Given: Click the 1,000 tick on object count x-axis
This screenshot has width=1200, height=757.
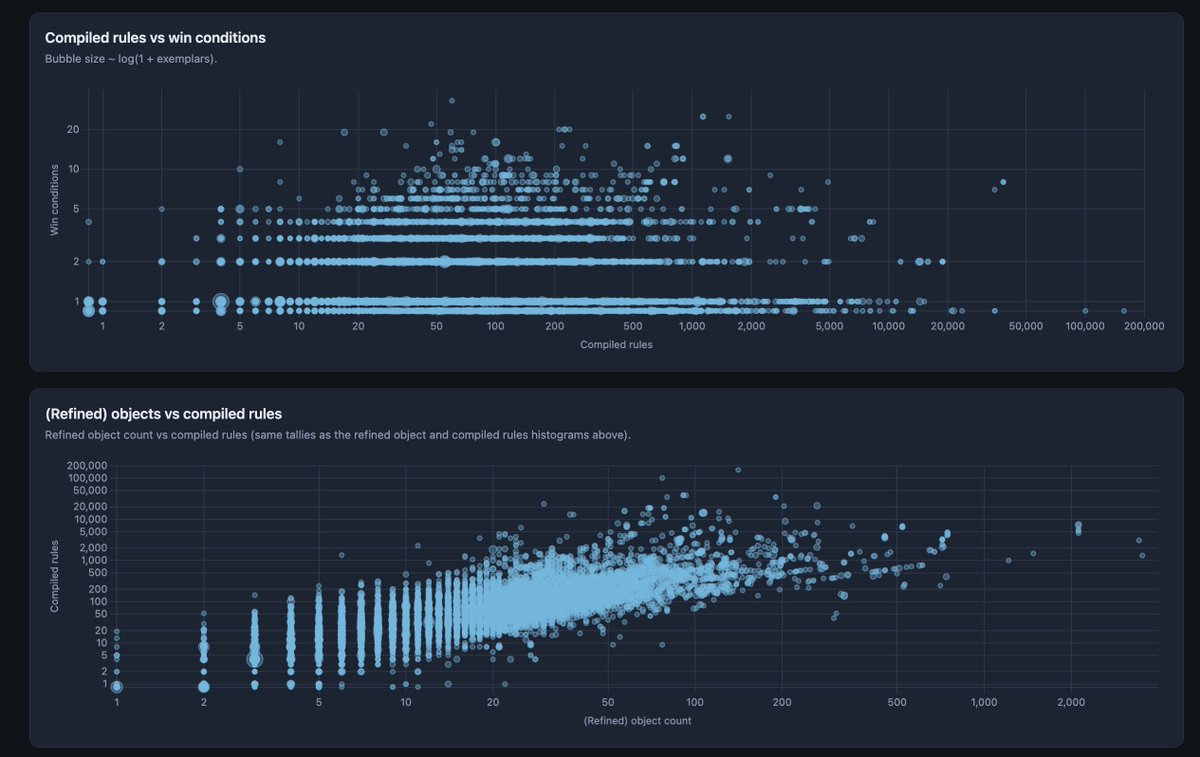Looking at the screenshot, I should 984,703.
